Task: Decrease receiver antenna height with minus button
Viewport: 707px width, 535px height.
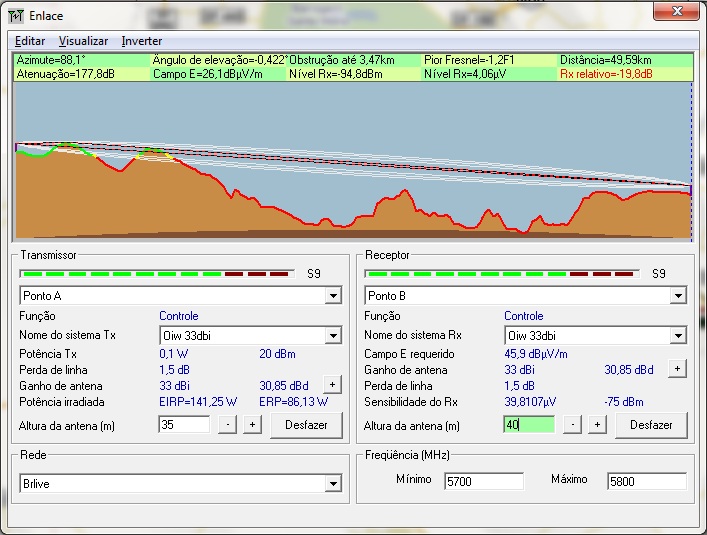Action: click(x=574, y=425)
